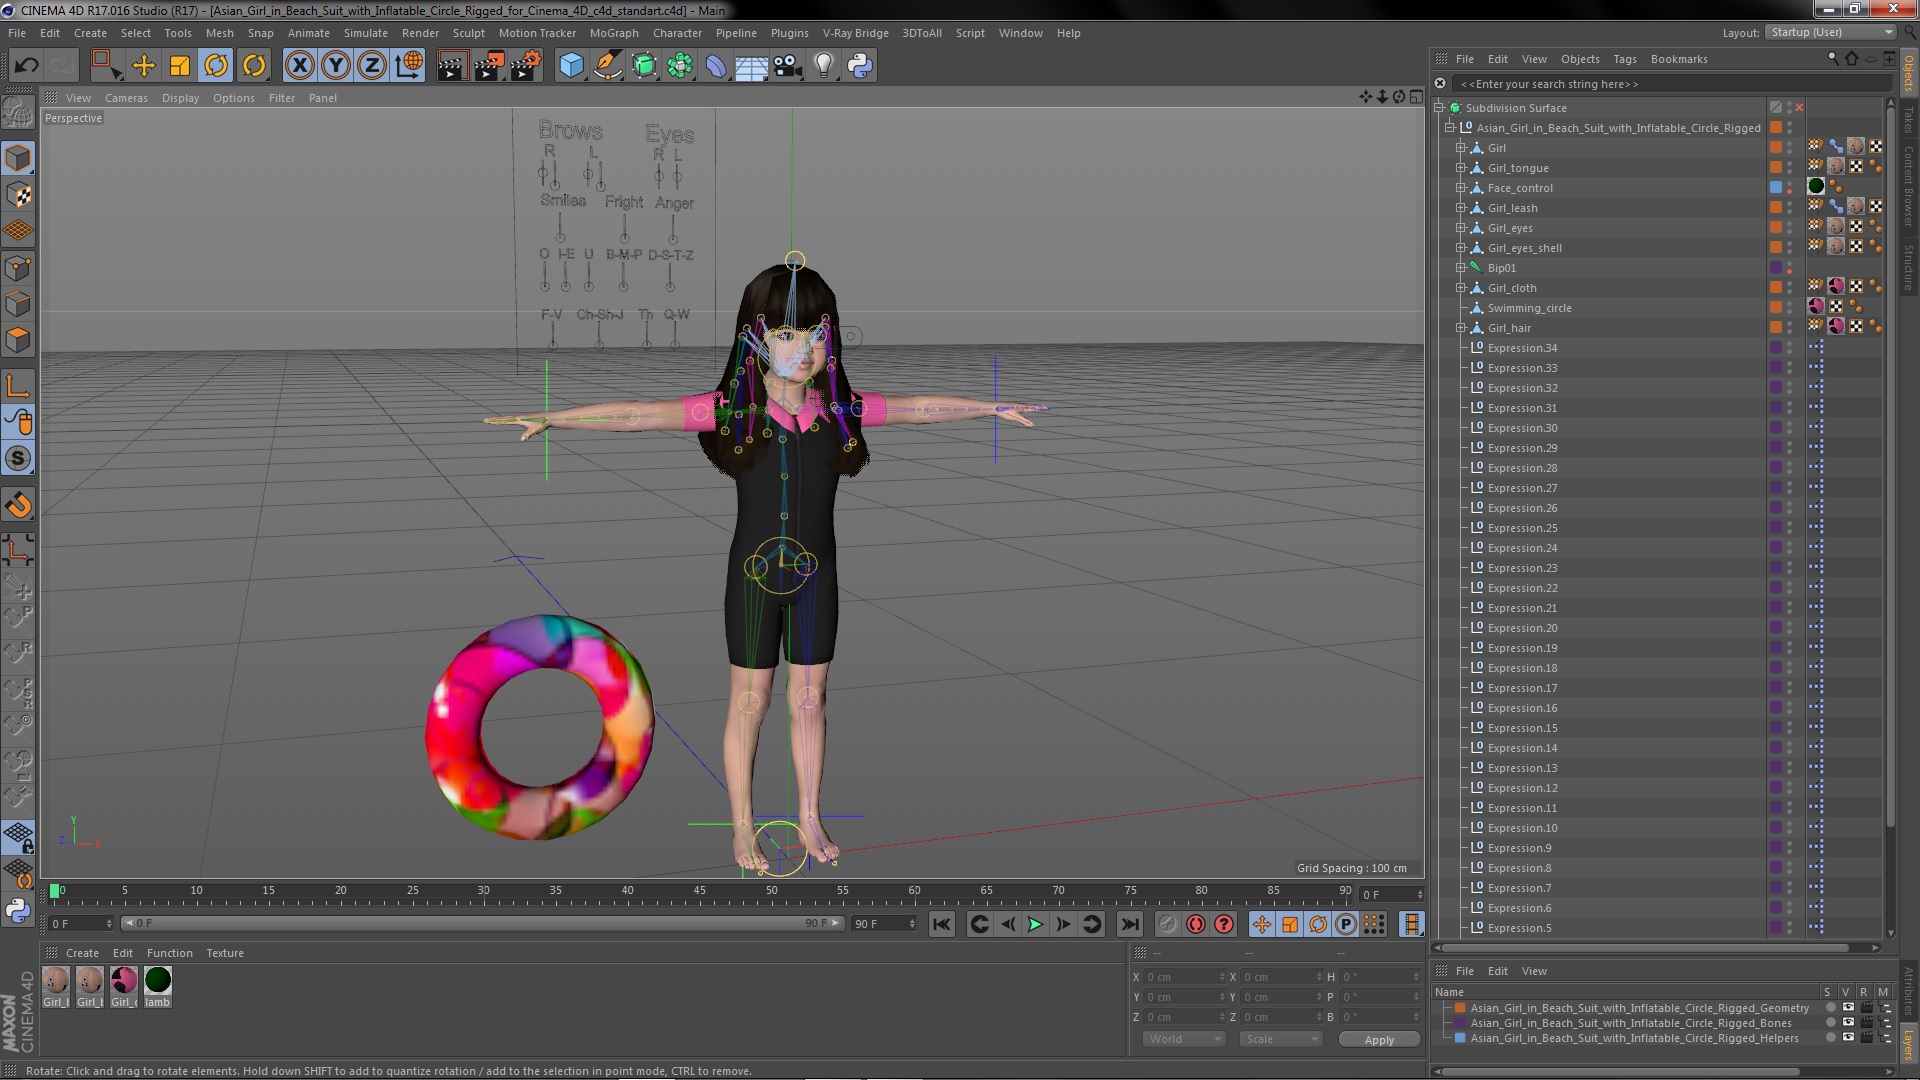Jump to end of timeline
The width and height of the screenshot is (1920, 1080).
point(1129,925)
